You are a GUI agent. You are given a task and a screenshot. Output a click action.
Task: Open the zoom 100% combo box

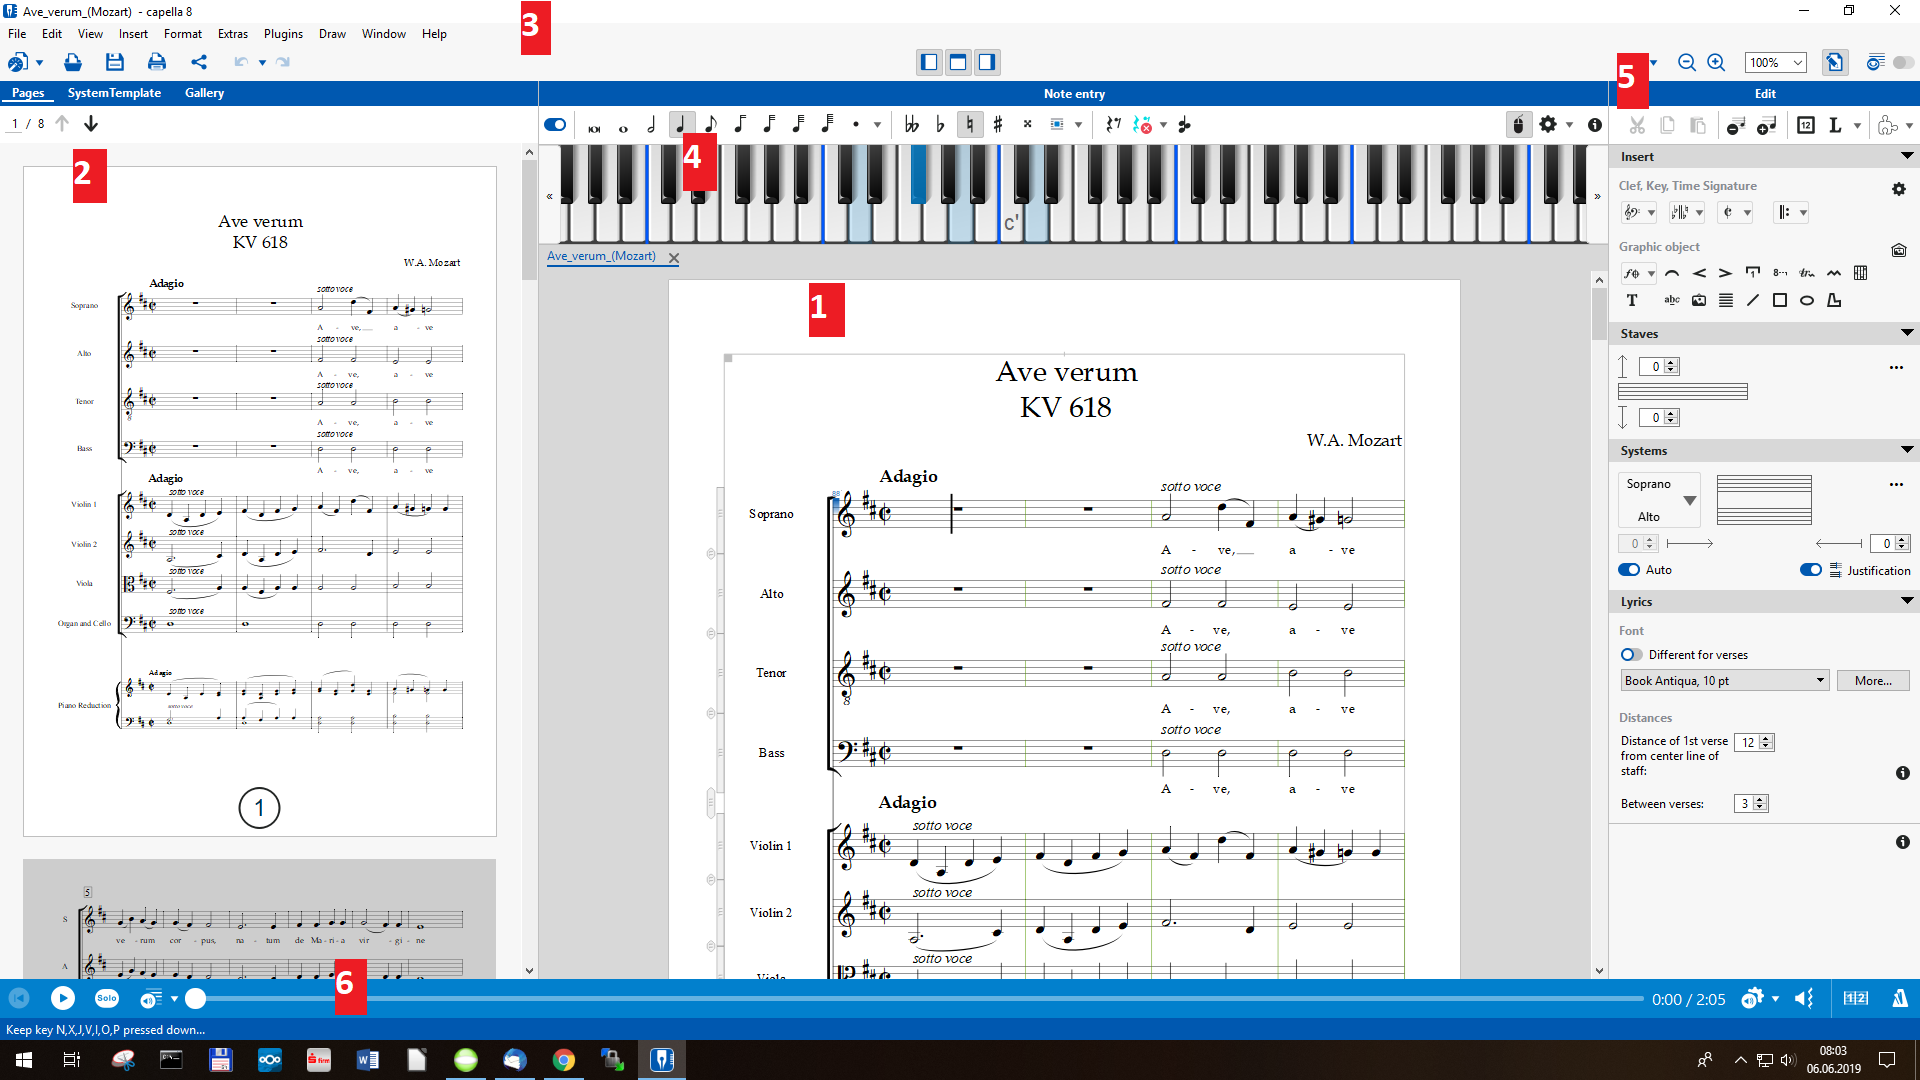click(x=1775, y=63)
